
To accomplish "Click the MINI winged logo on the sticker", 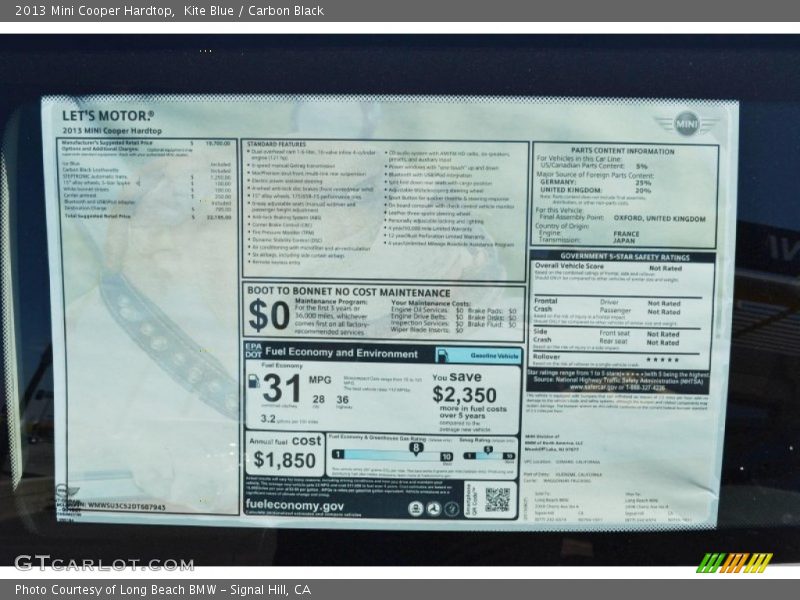I will tap(686, 123).
